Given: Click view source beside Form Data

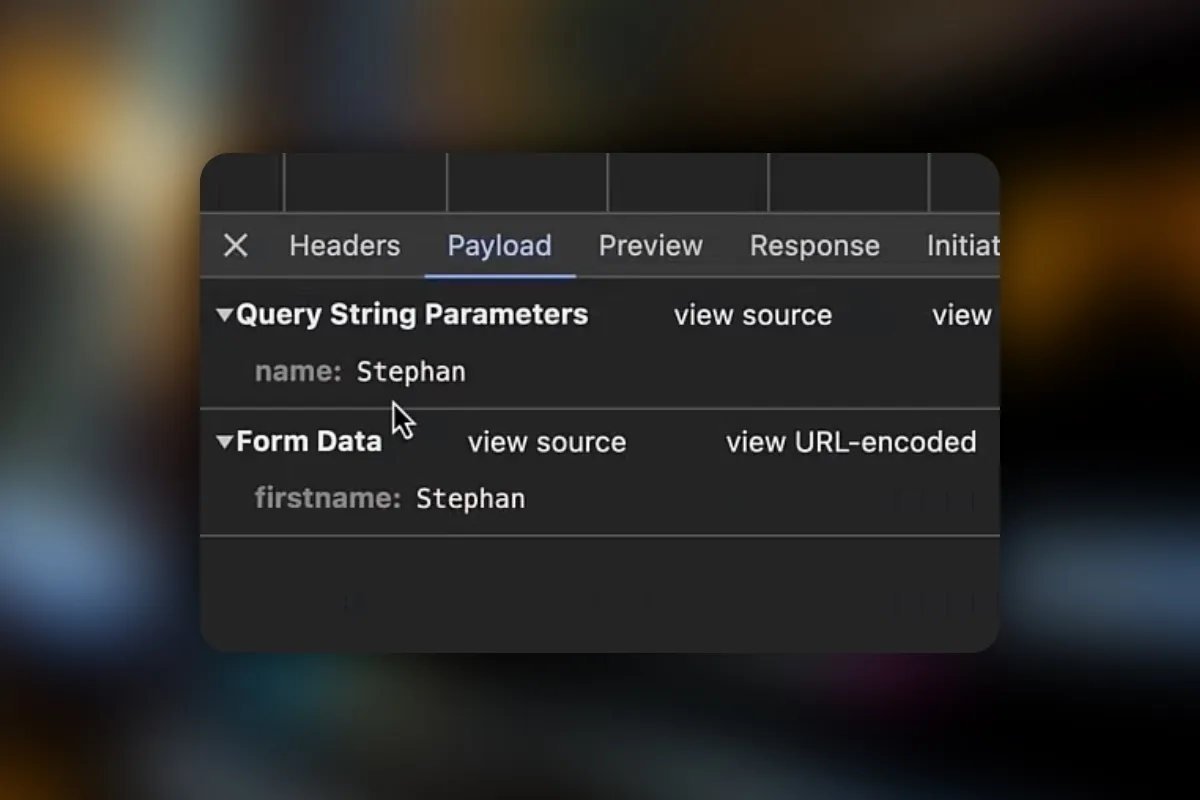Looking at the screenshot, I should [547, 442].
